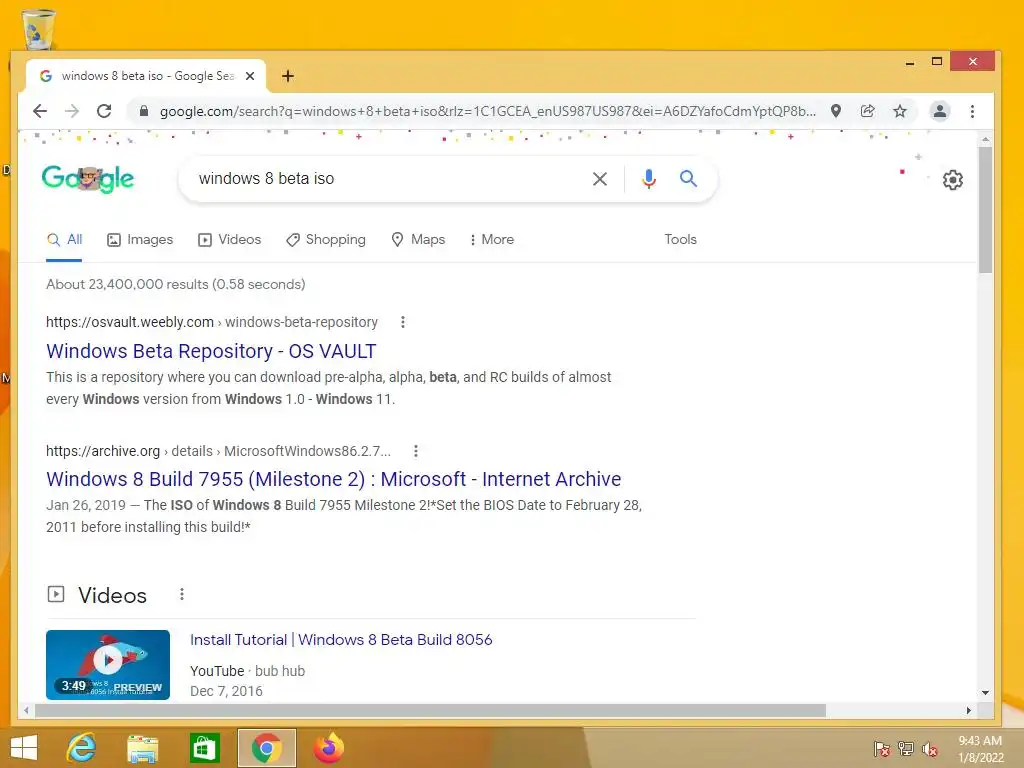The image size is (1024, 768).
Task: Switch to the Shopping tab
Action: (326, 240)
